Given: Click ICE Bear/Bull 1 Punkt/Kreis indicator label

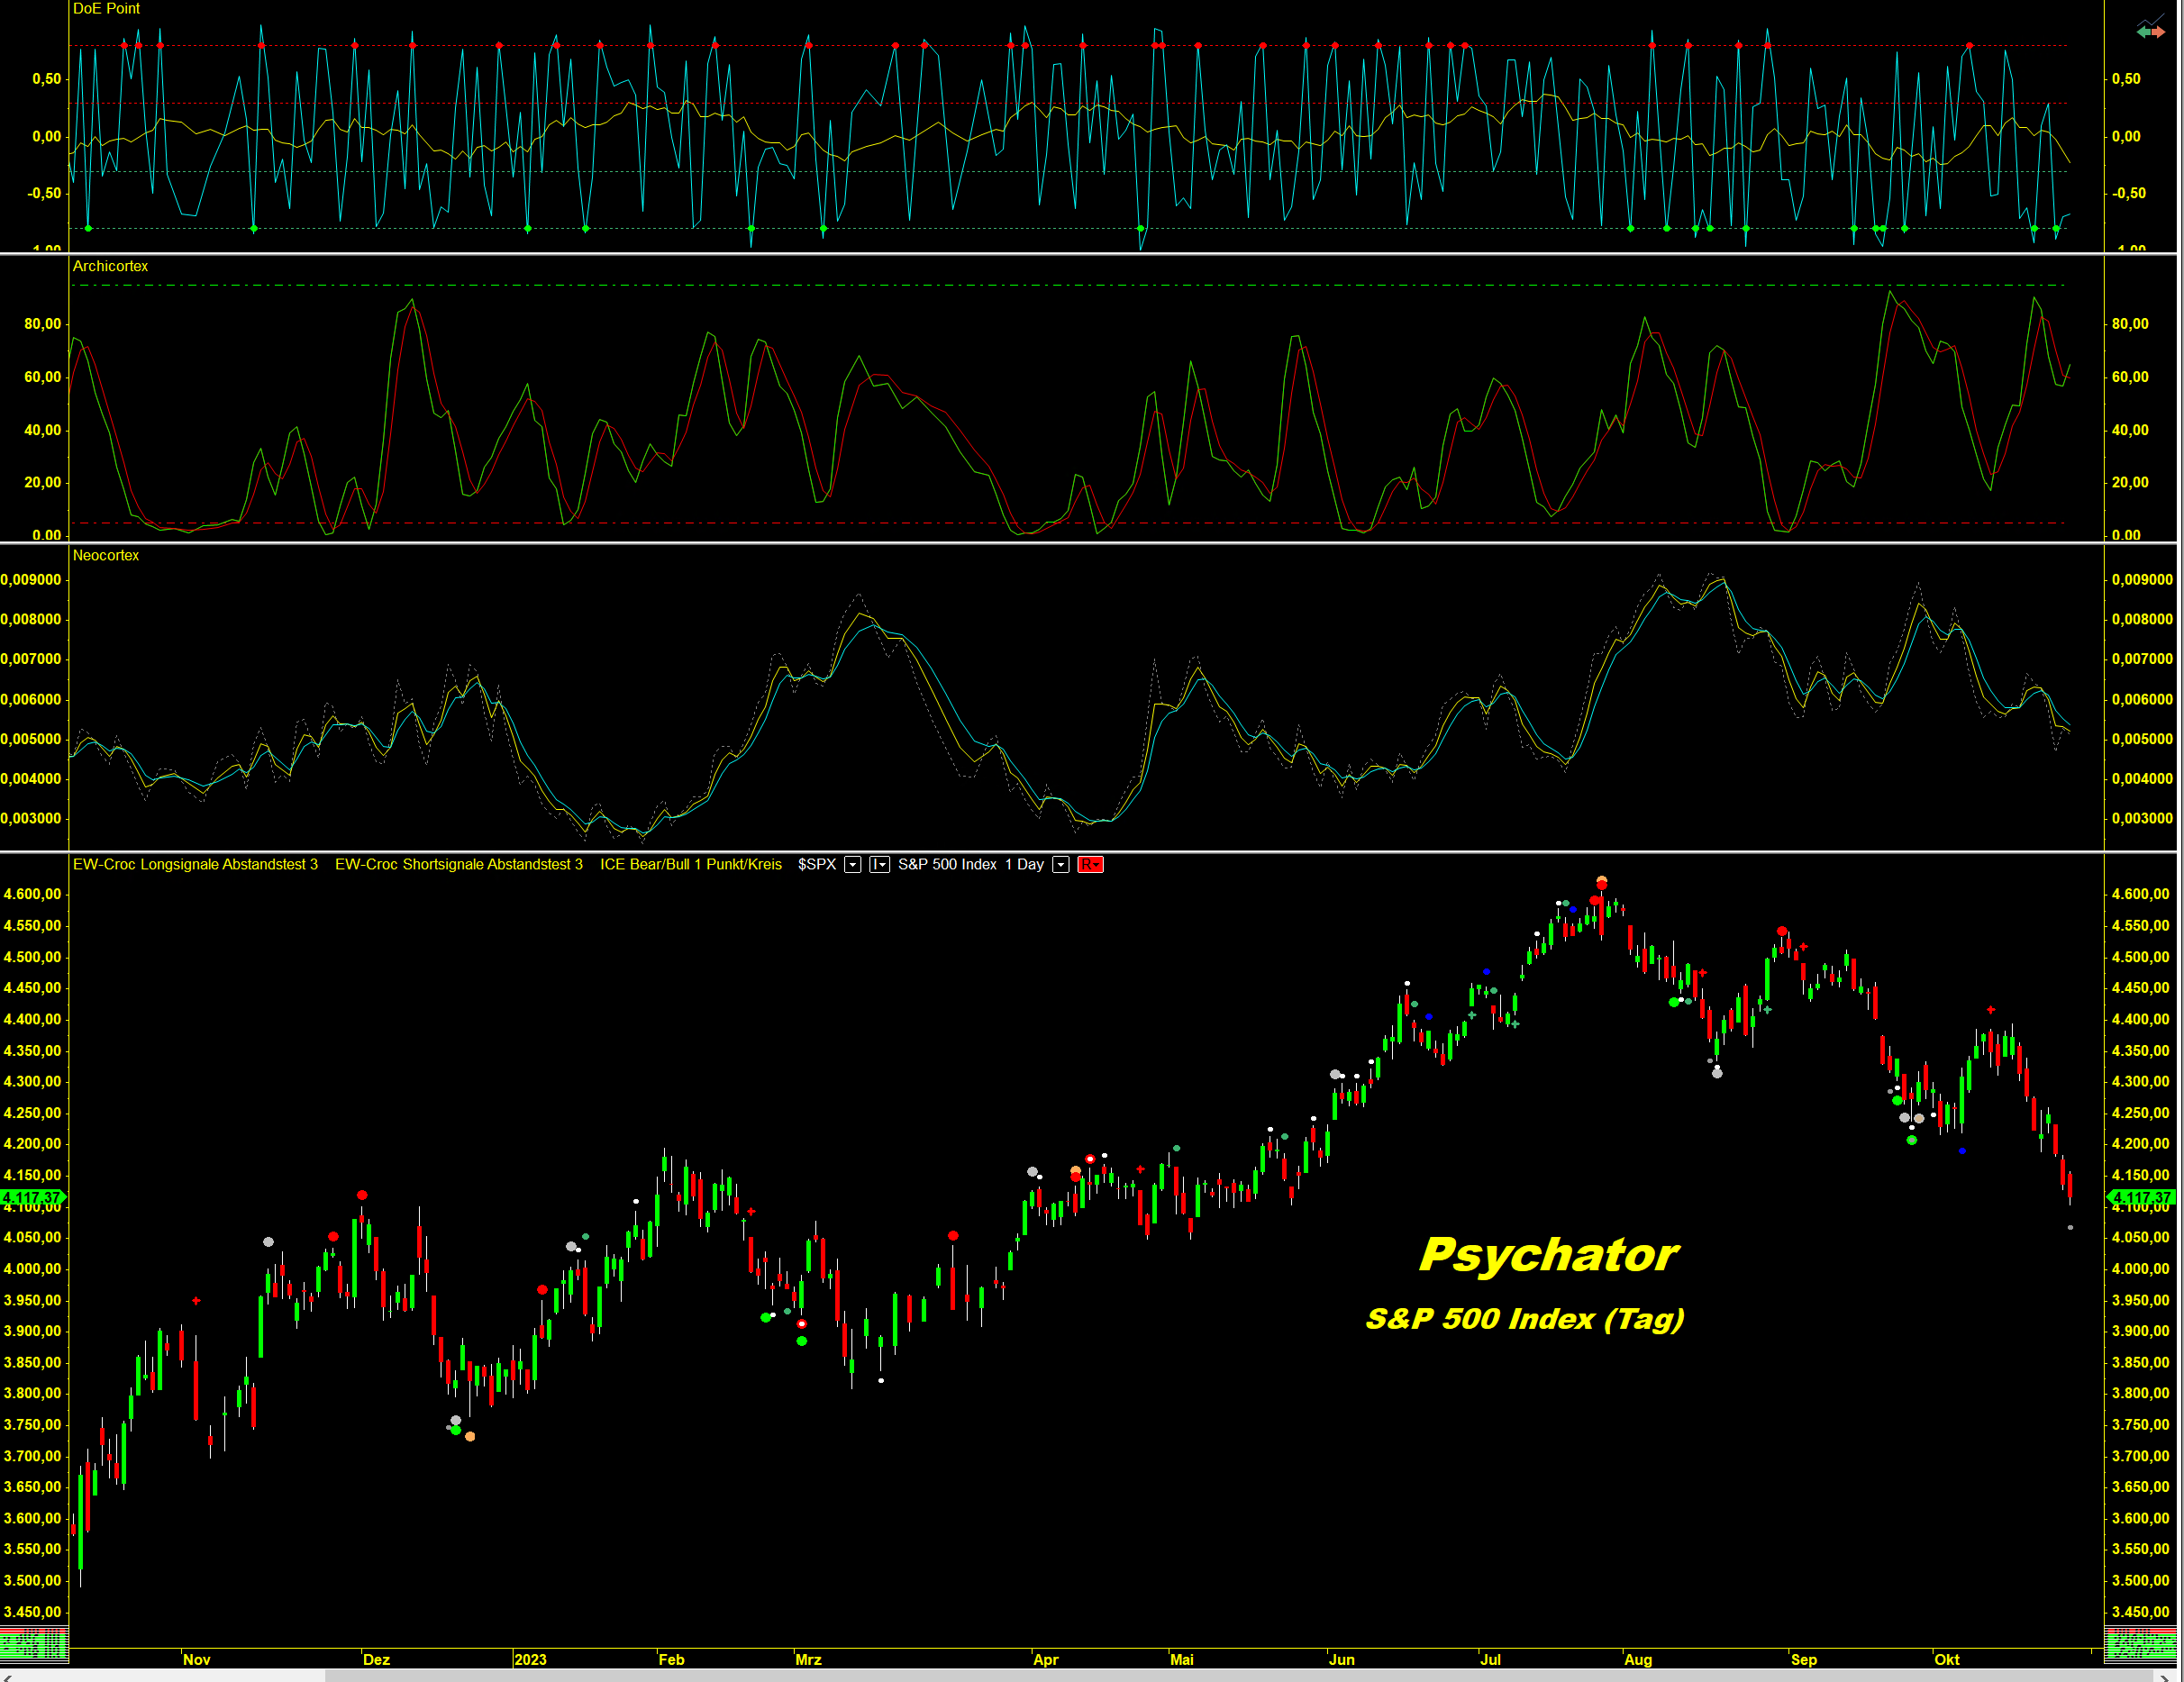Looking at the screenshot, I should pos(690,864).
